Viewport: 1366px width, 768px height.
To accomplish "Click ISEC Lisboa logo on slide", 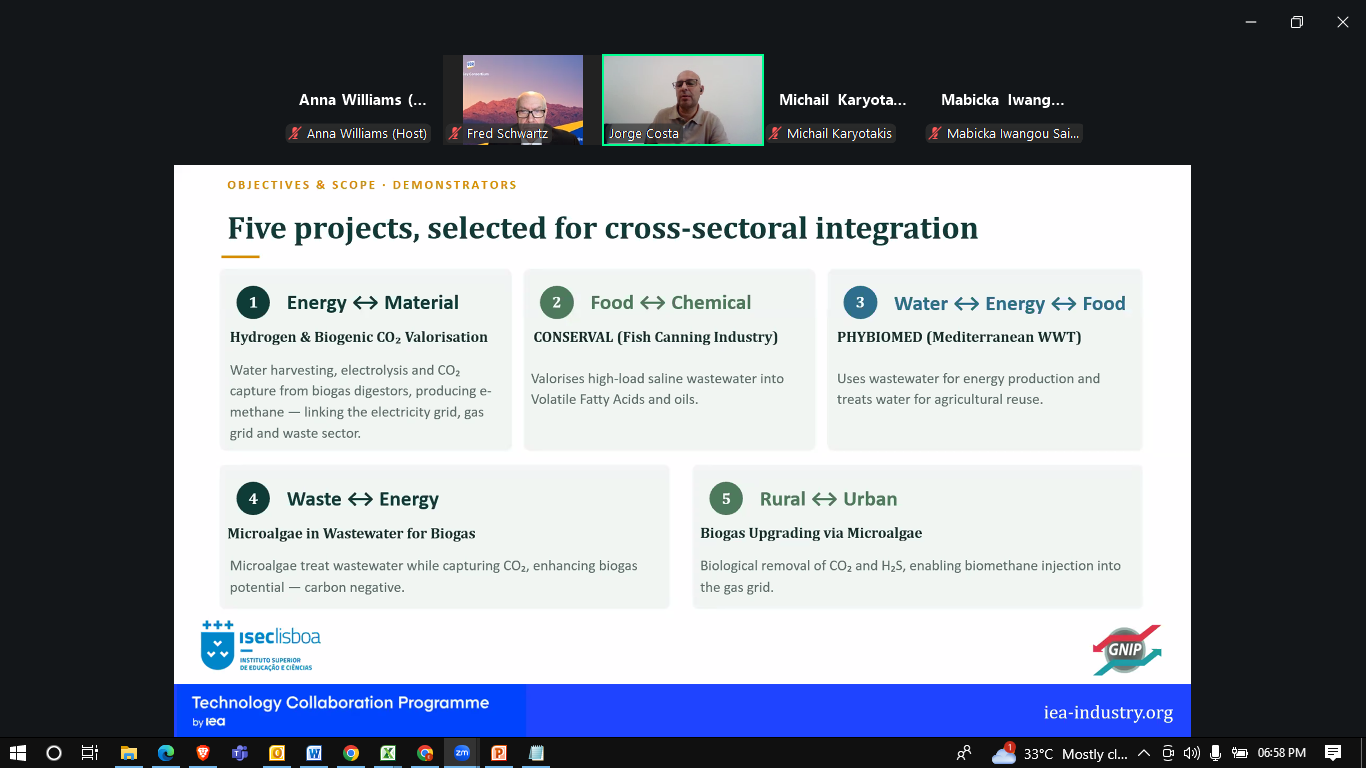I will point(261,646).
